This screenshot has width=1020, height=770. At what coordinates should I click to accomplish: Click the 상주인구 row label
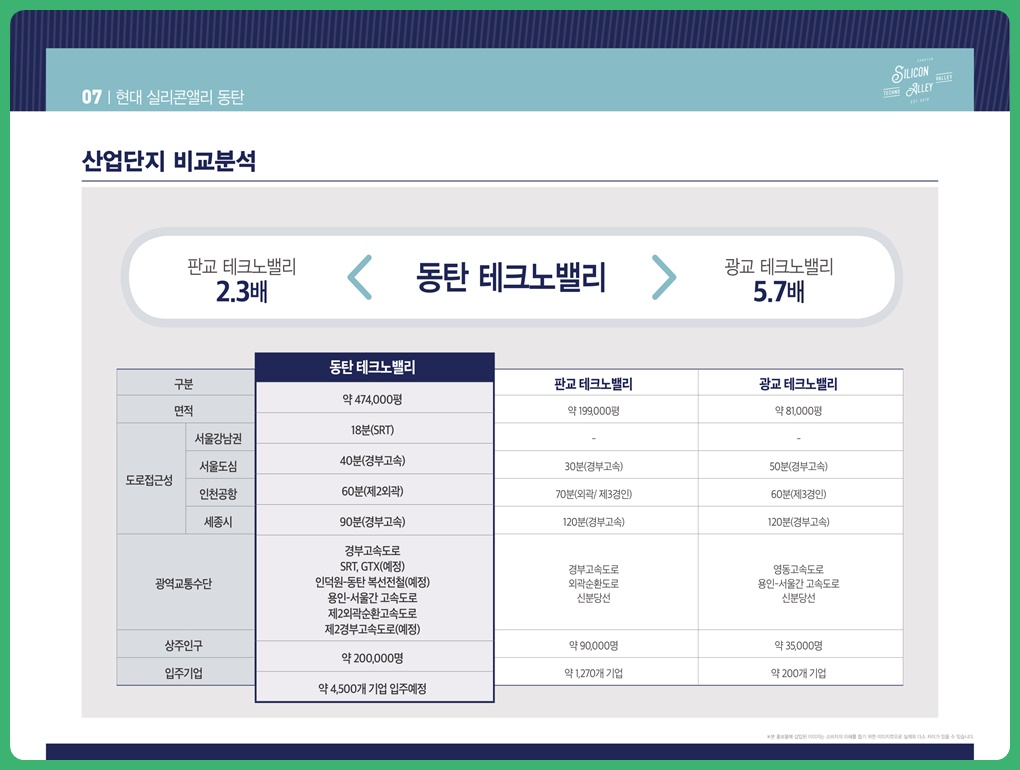tap(184, 645)
